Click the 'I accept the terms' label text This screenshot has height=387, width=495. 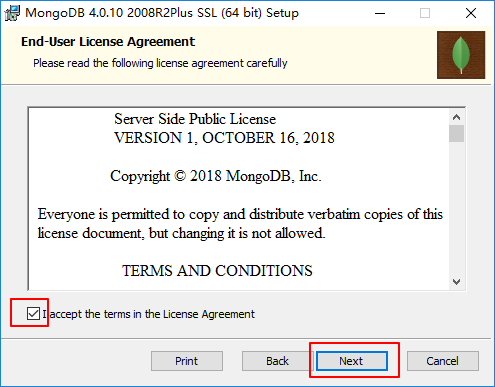(x=149, y=314)
